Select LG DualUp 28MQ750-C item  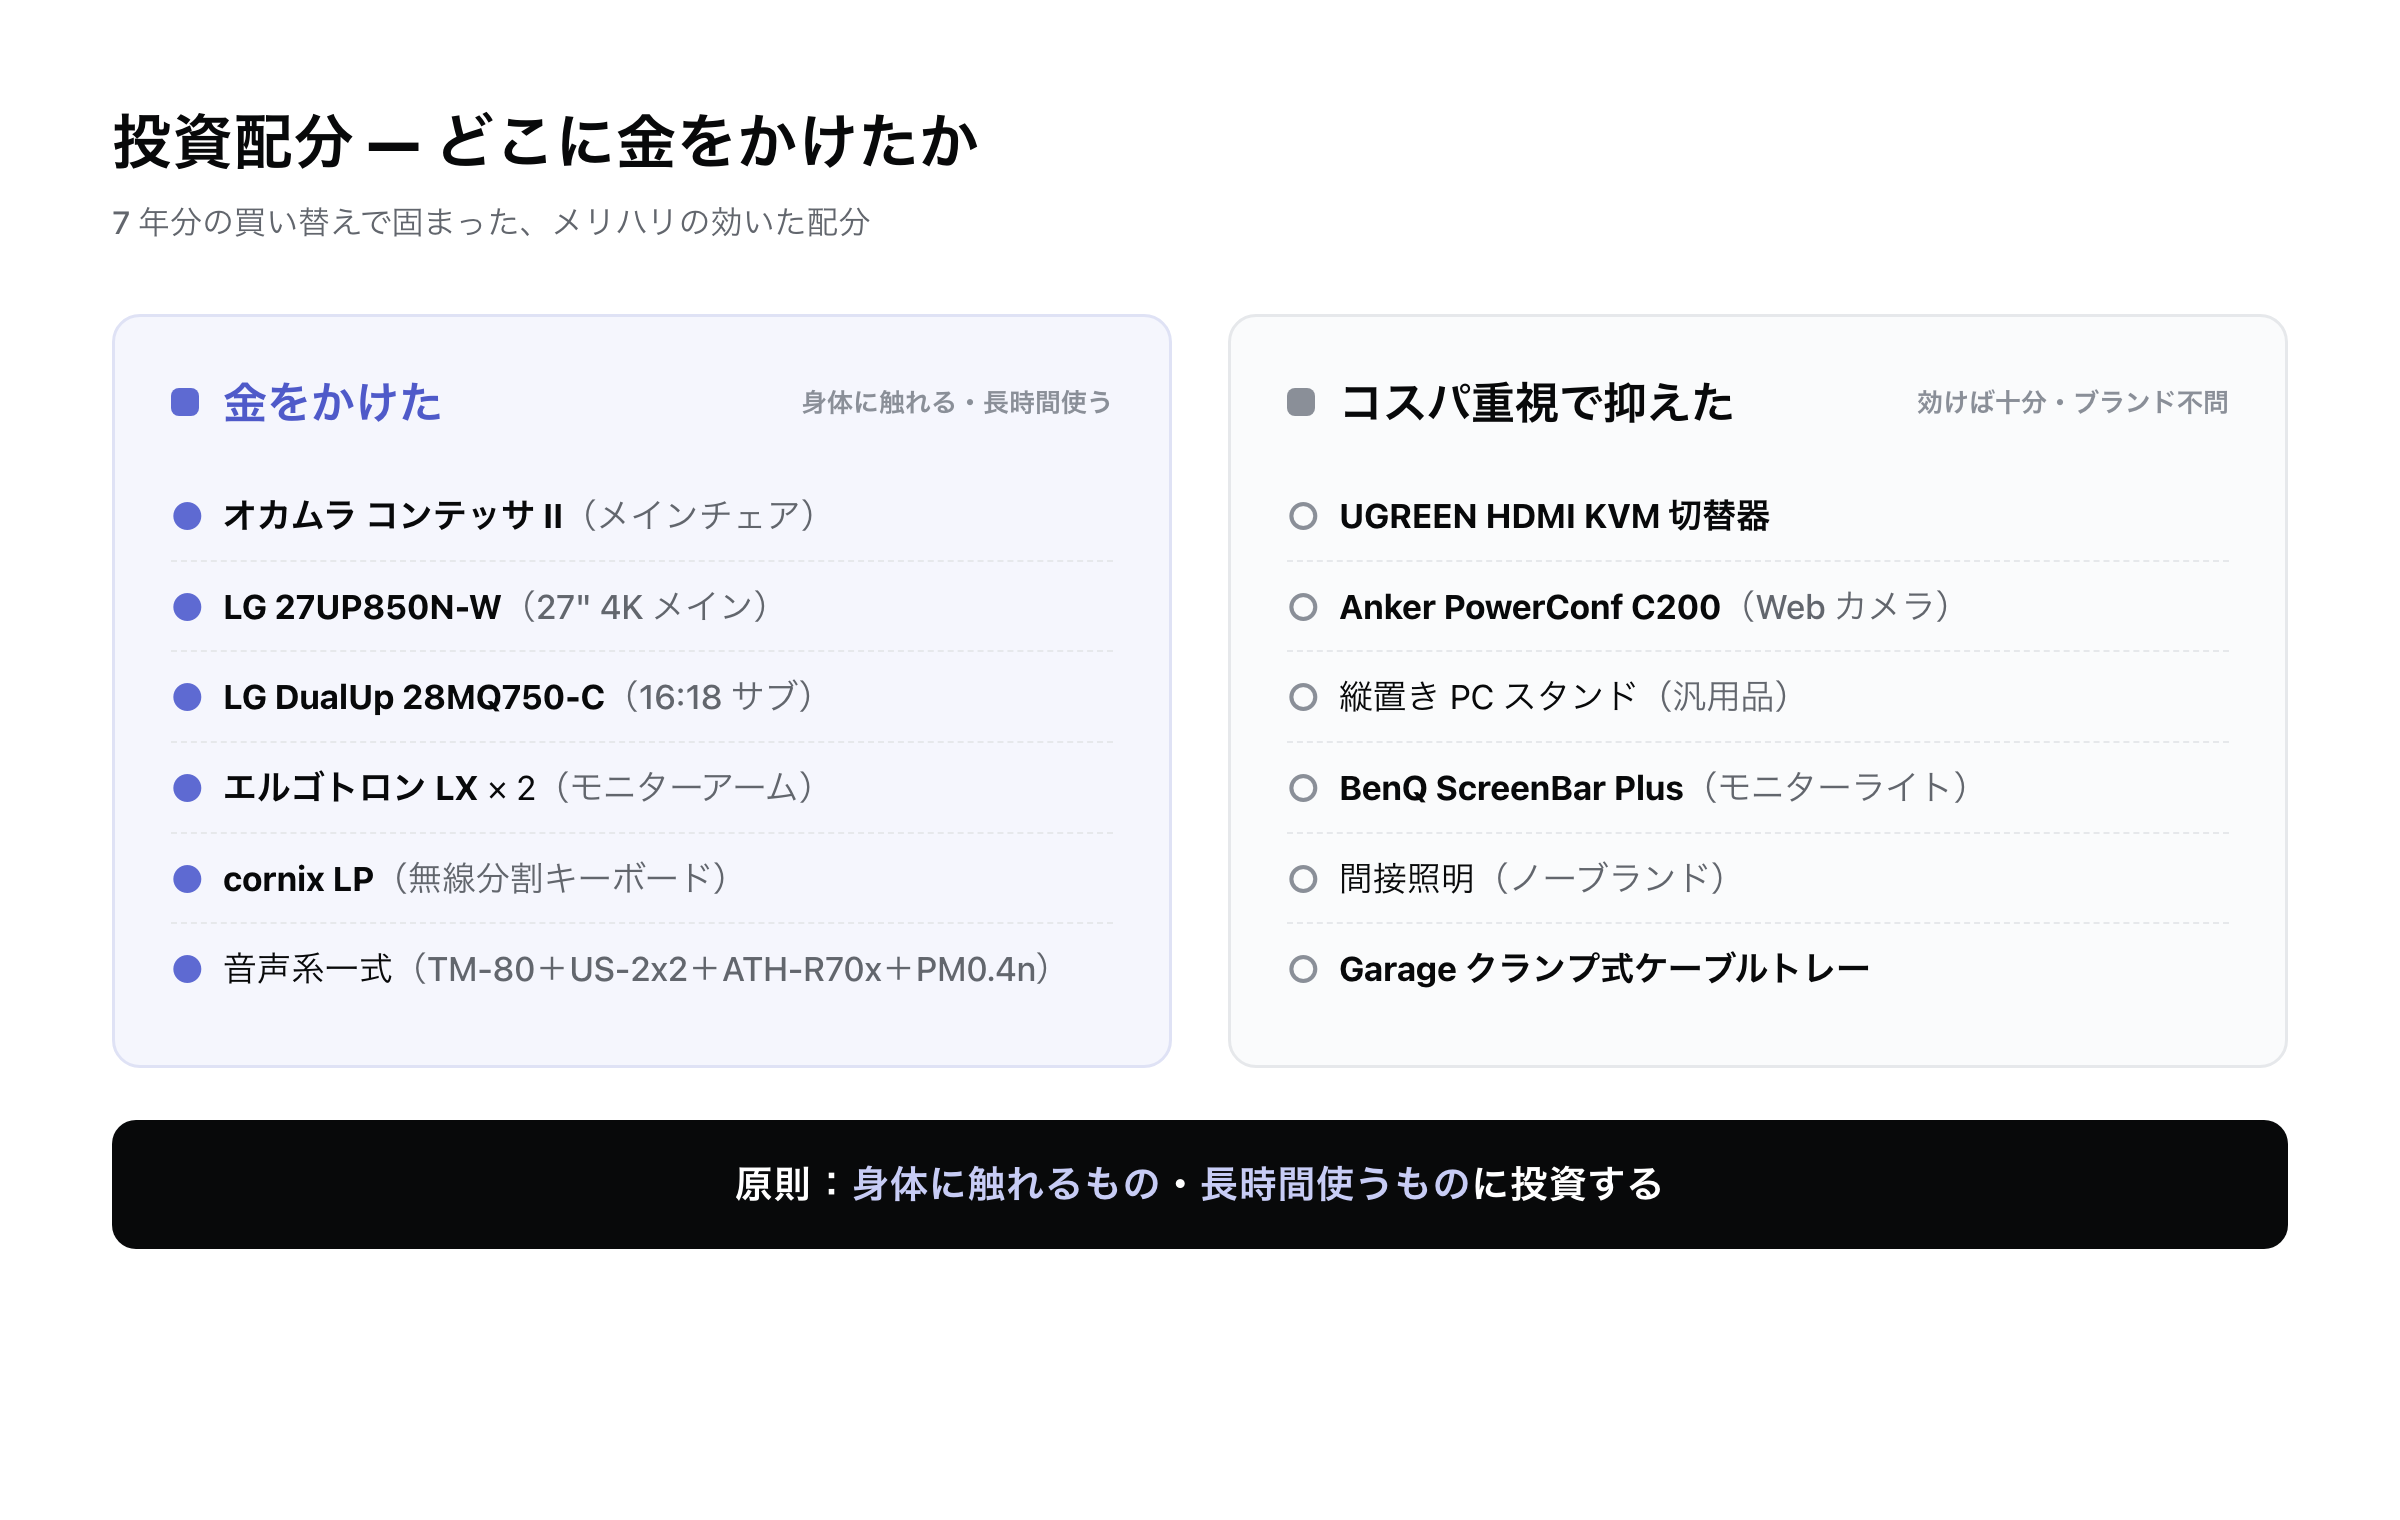pos(518,697)
